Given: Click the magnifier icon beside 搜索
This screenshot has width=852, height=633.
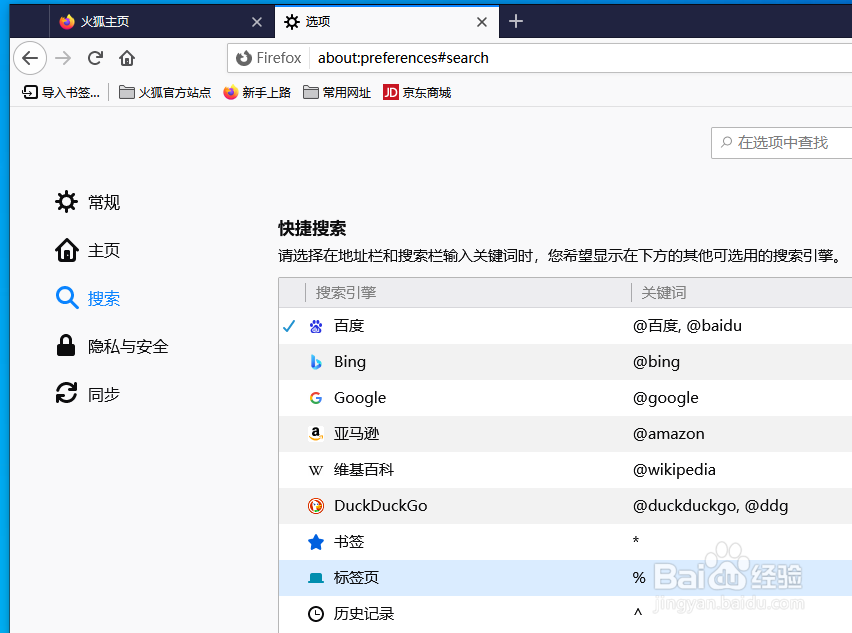Looking at the screenshot, I should 67,298.
